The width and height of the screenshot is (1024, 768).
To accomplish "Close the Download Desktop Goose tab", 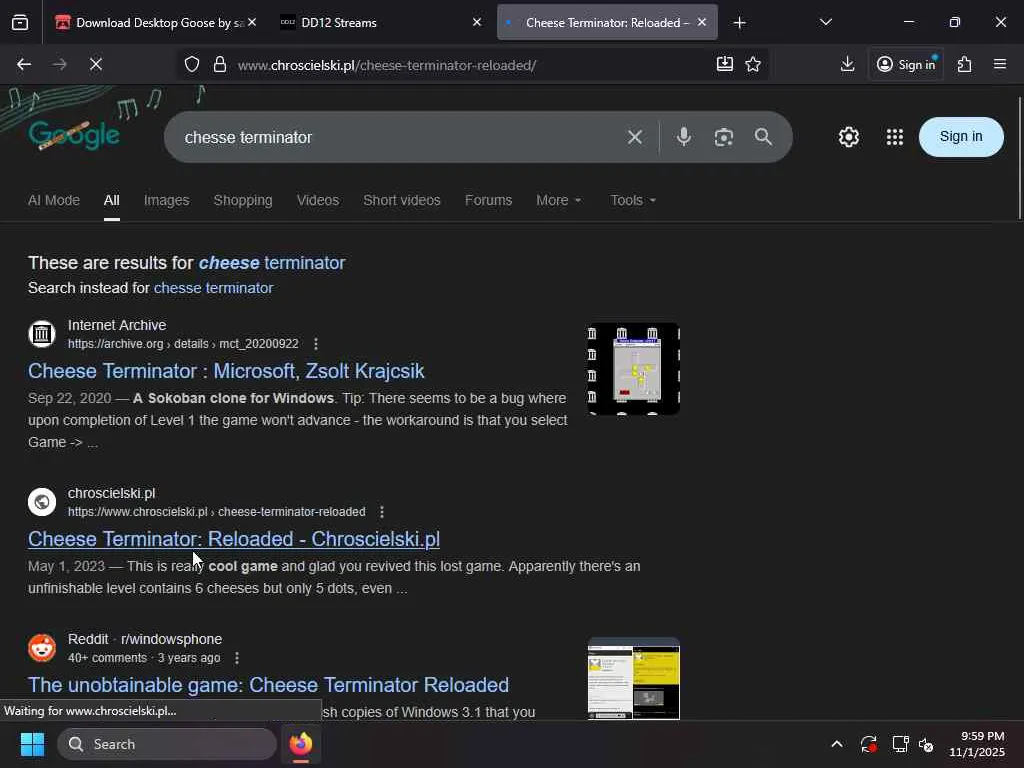I will [252, 22].
